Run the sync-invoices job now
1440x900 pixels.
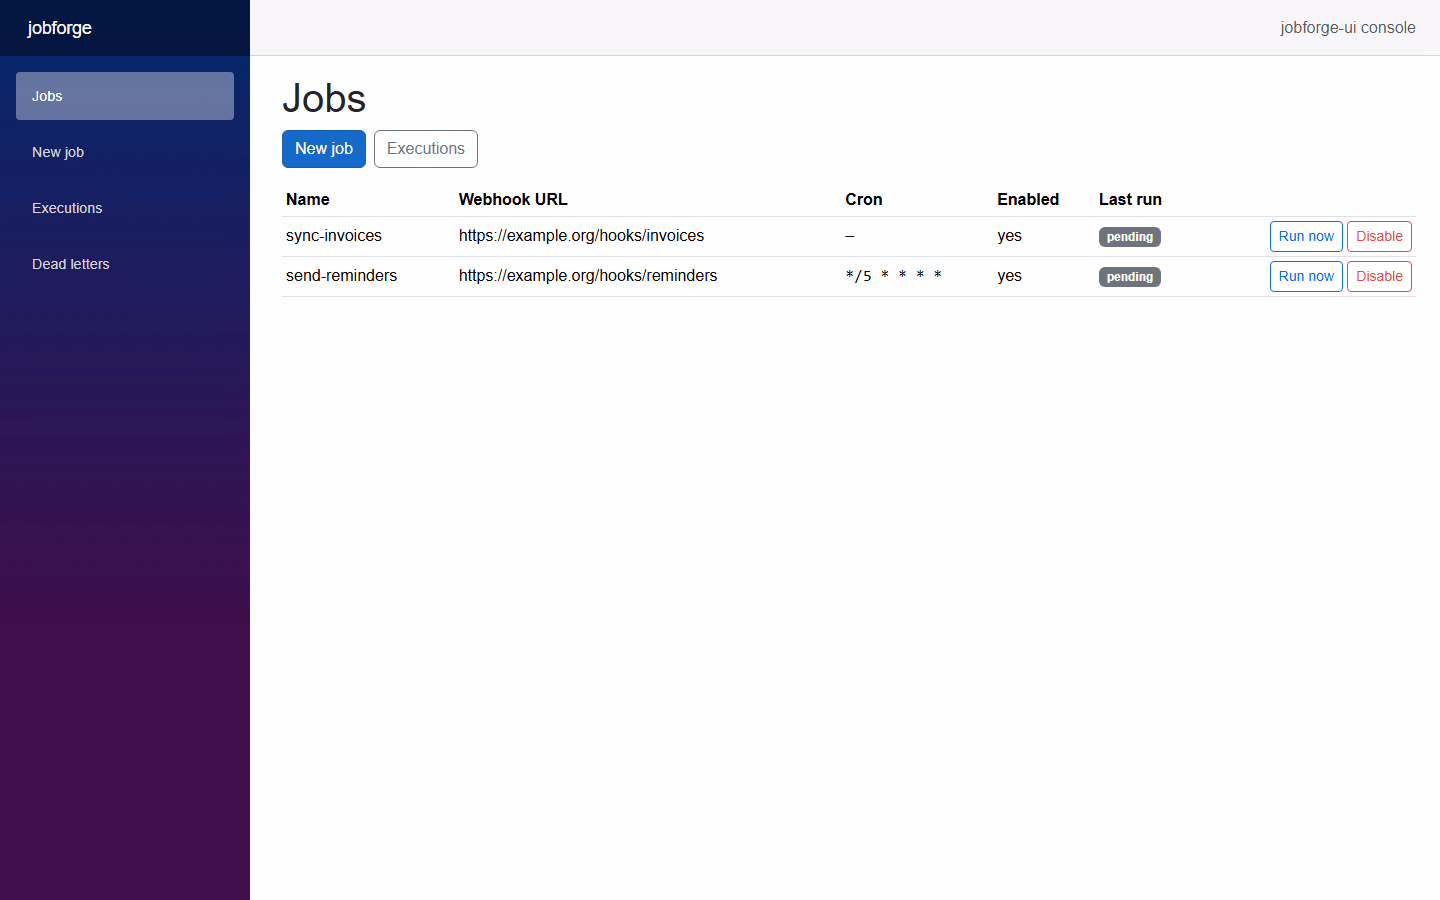click(x=1306, y=237)
